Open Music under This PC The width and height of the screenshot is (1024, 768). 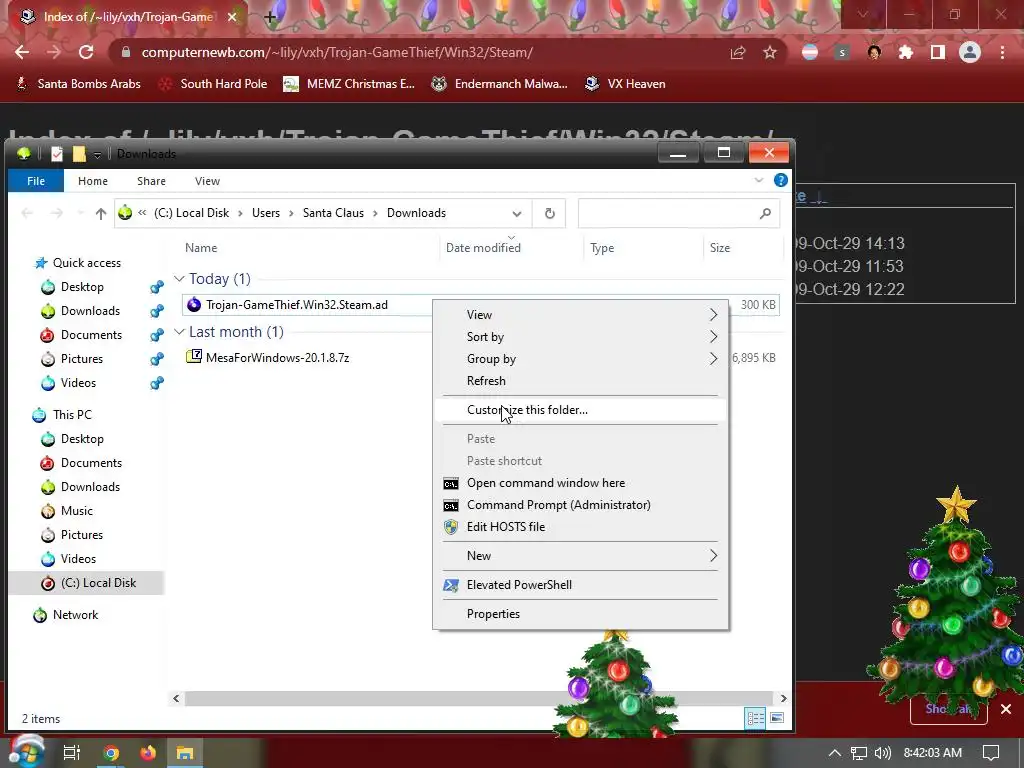pyautogui.click(x=76, y=511)
